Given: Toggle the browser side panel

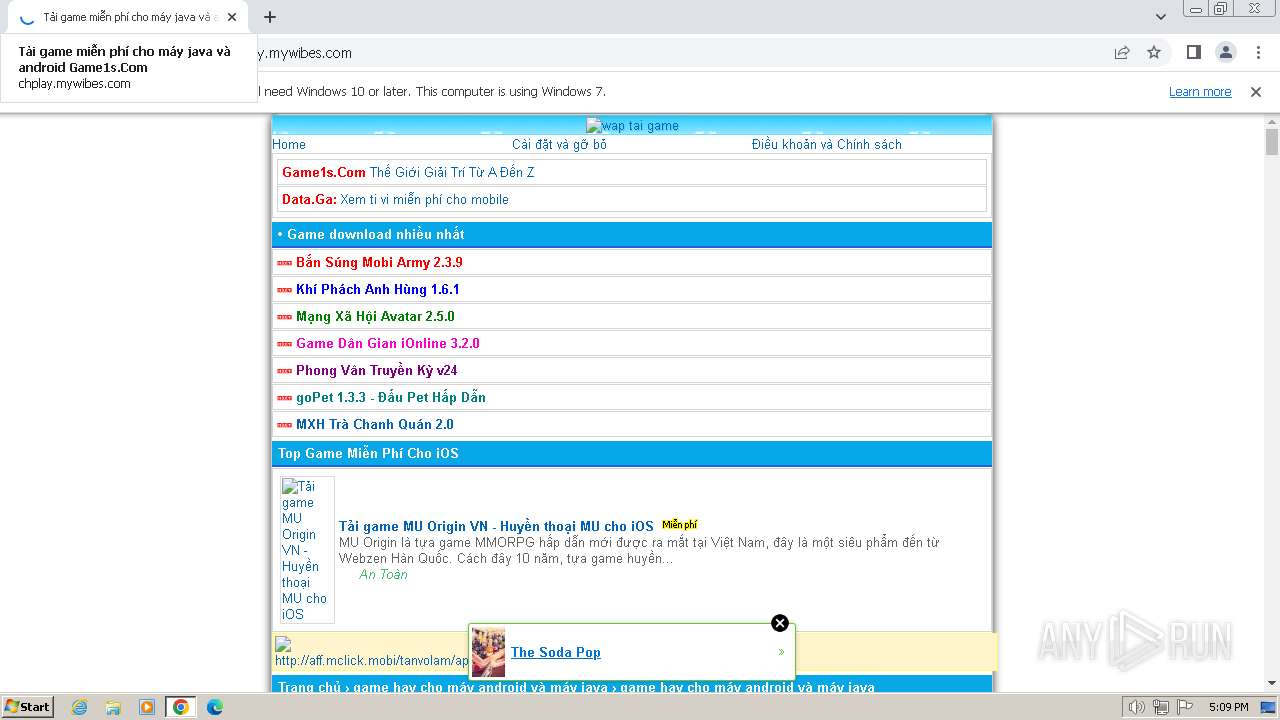Looking at the screenshot, I should click(x=1193, y=53).
